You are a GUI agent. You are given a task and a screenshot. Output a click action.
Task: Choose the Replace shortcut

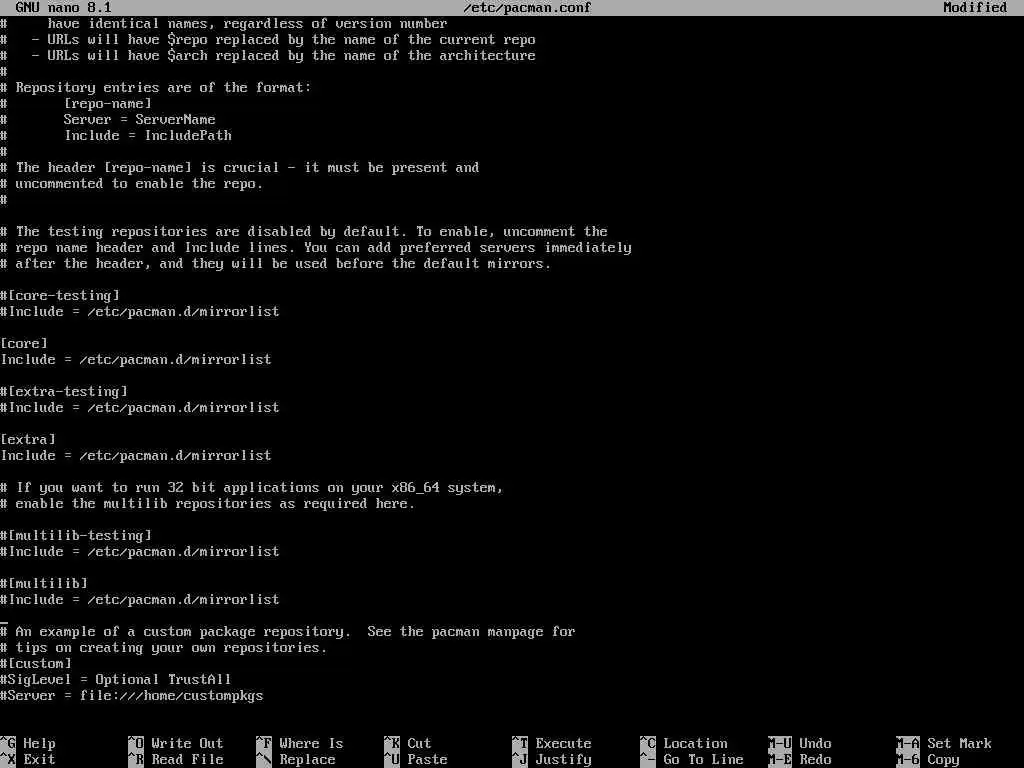pos(296,760)
